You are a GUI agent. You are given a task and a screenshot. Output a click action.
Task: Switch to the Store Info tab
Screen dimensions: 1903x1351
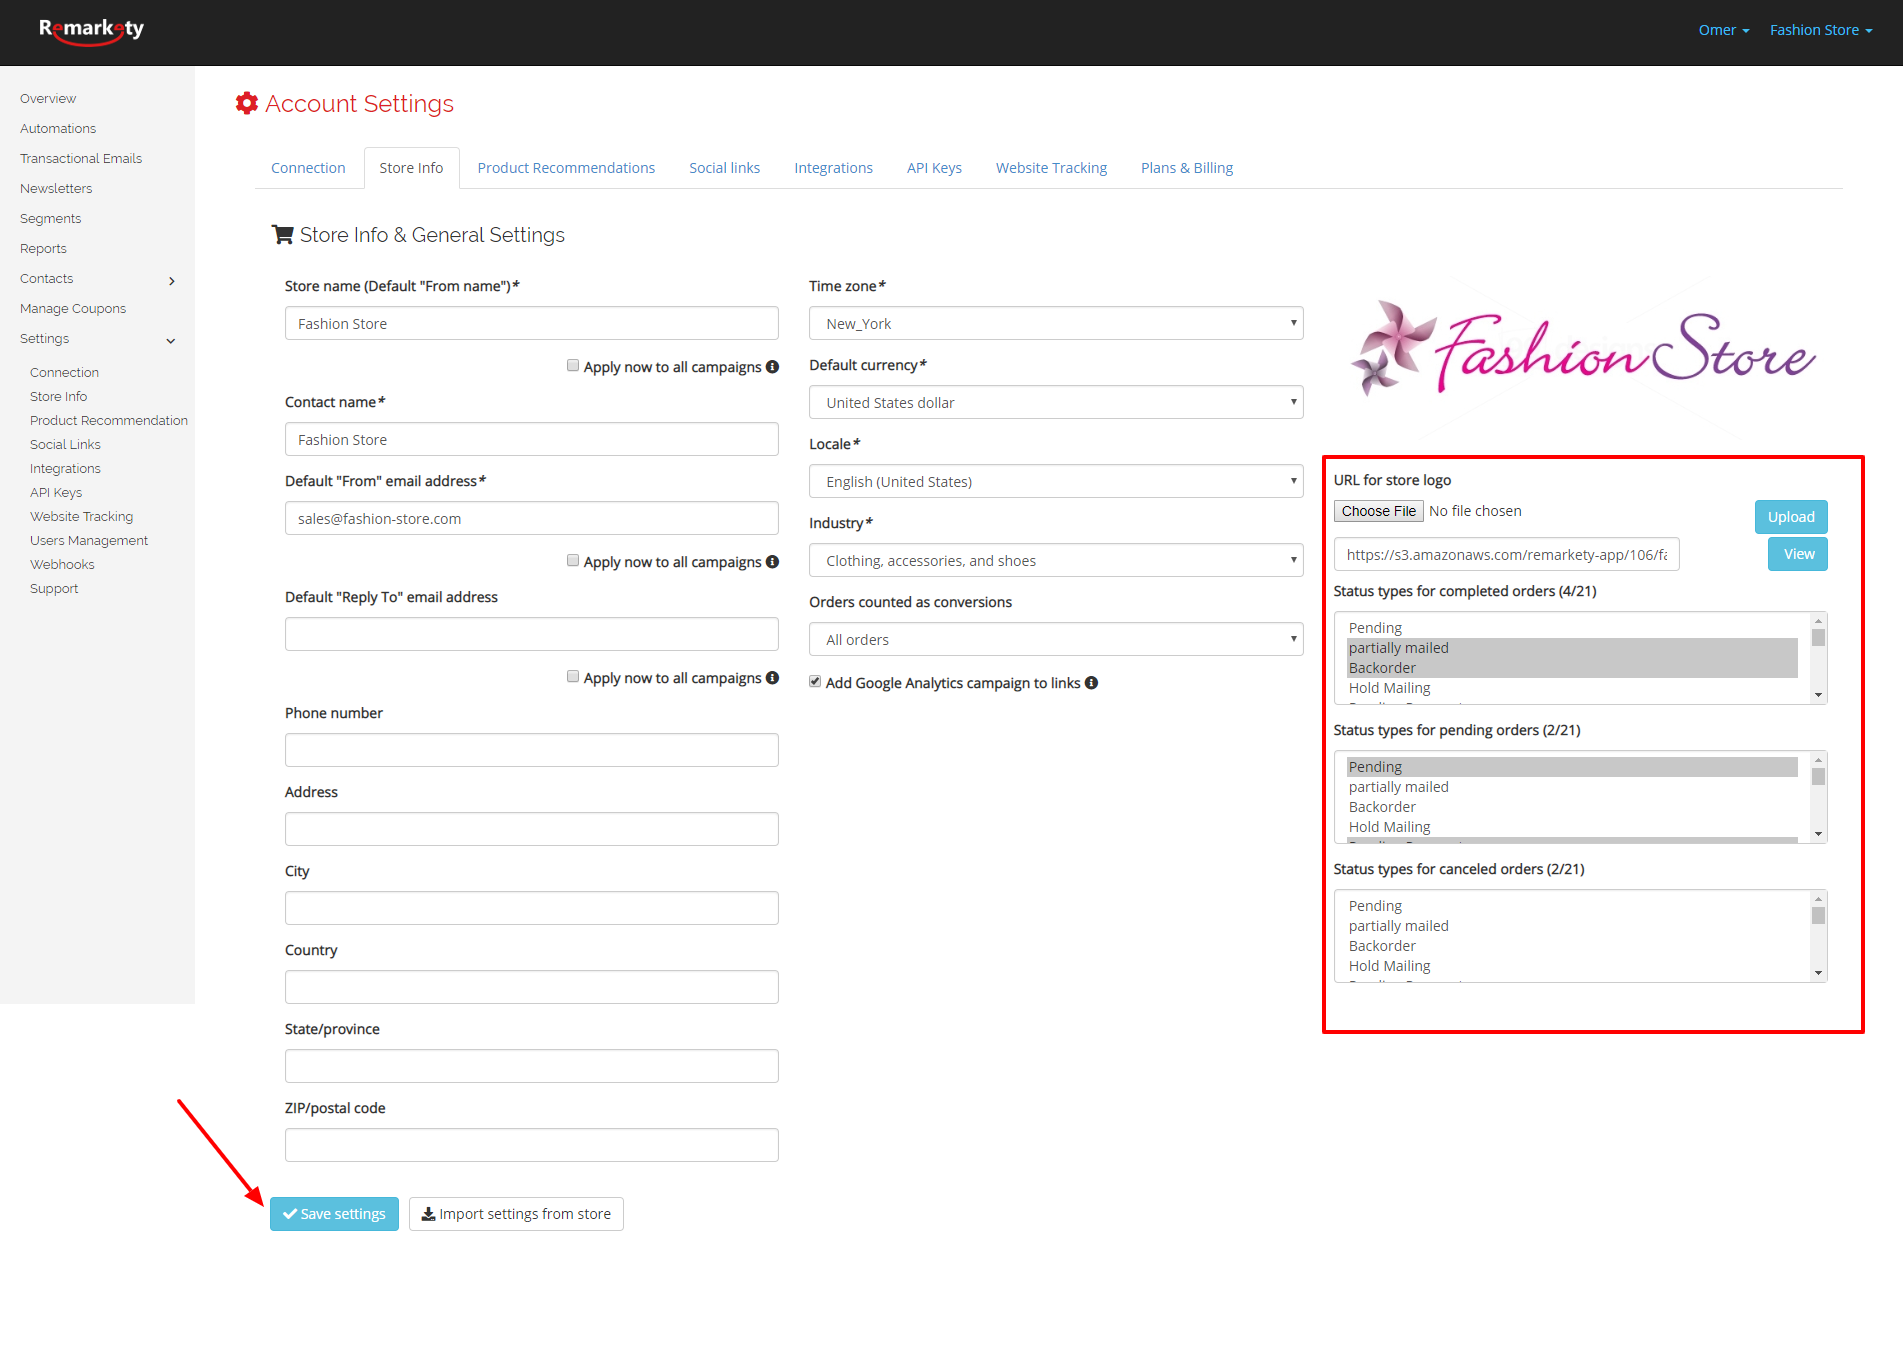tap(411, 168)
